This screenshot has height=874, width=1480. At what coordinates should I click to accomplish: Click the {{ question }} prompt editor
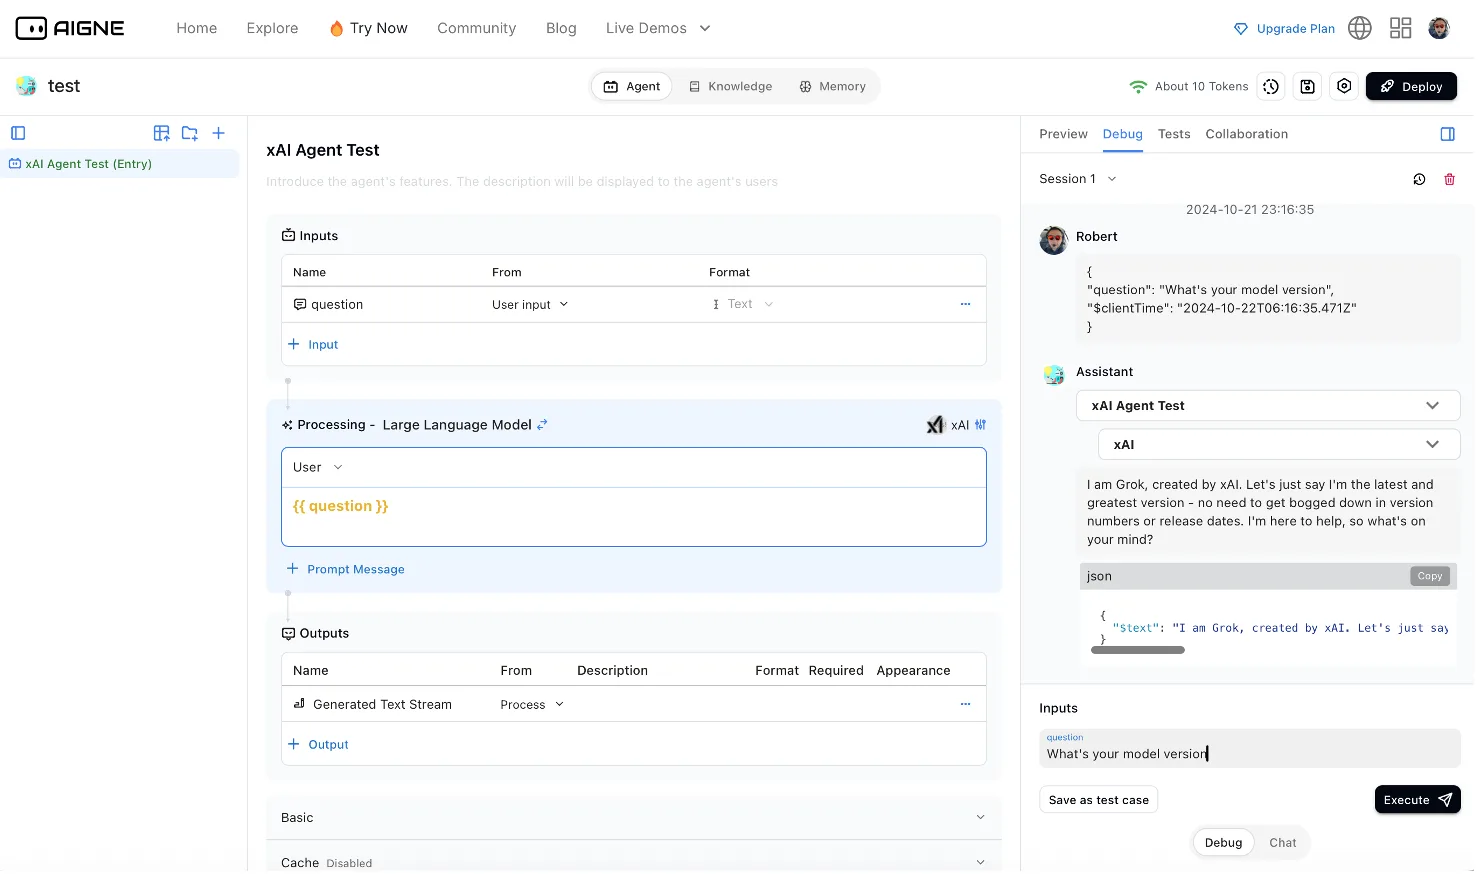pos(634,516)
